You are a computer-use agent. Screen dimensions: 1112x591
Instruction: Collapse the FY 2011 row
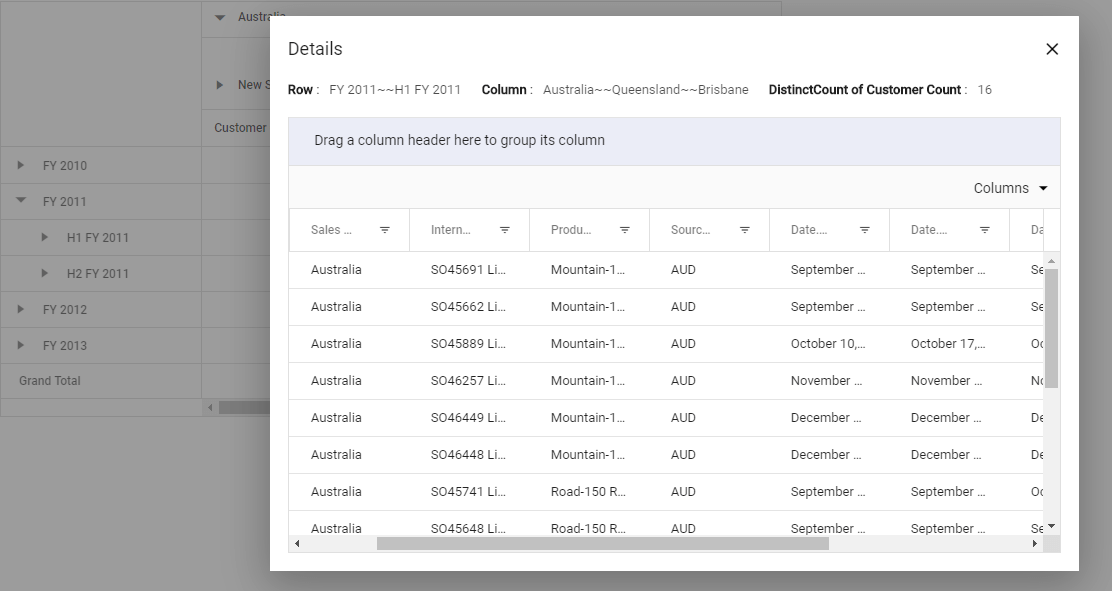(21, 201)
